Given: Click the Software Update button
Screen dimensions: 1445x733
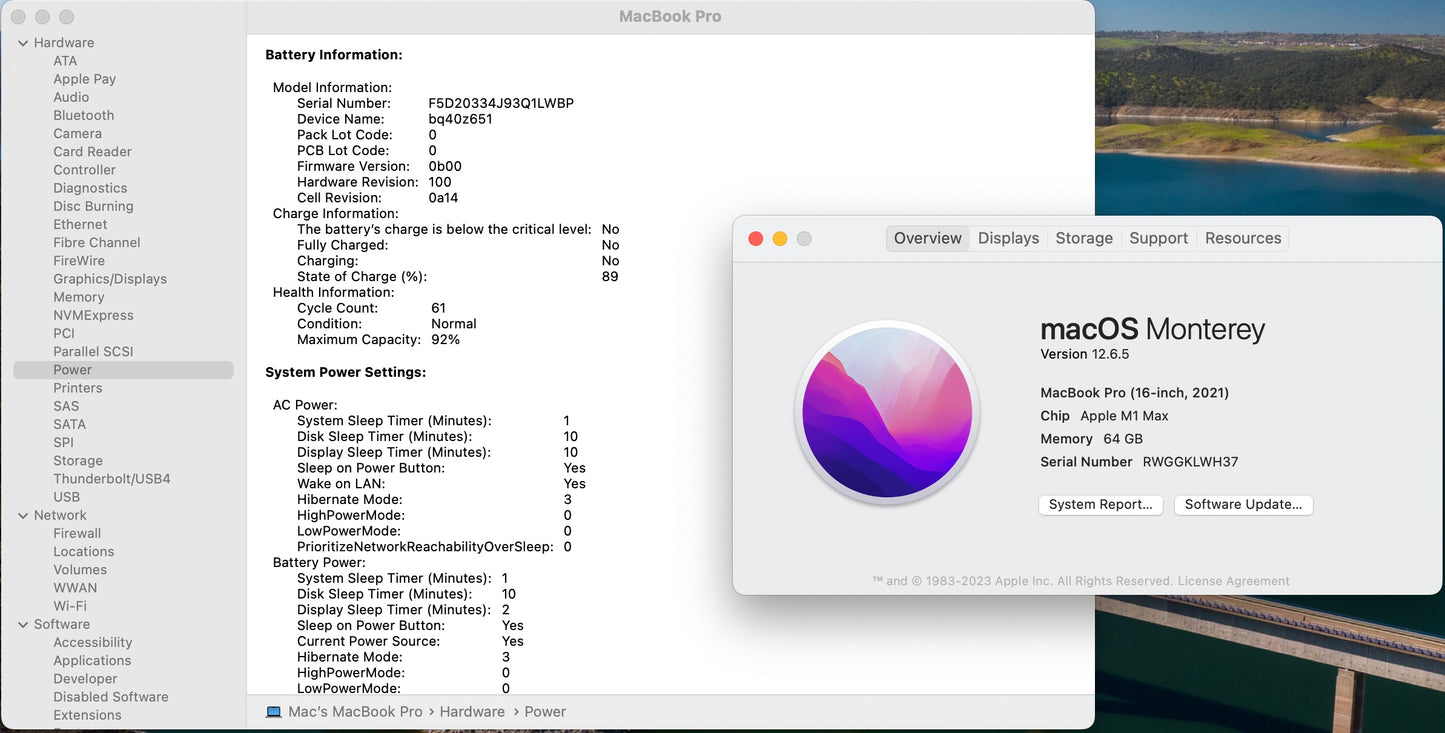Looking at the screenshot, I should coord(1243,505).
